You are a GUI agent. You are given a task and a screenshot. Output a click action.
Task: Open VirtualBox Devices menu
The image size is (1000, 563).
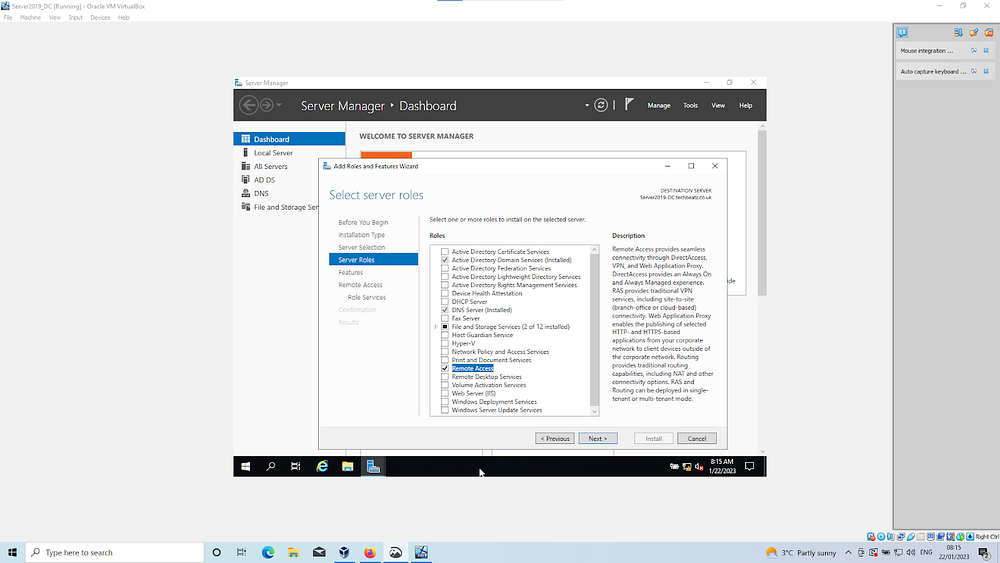(x=100, y=18)
